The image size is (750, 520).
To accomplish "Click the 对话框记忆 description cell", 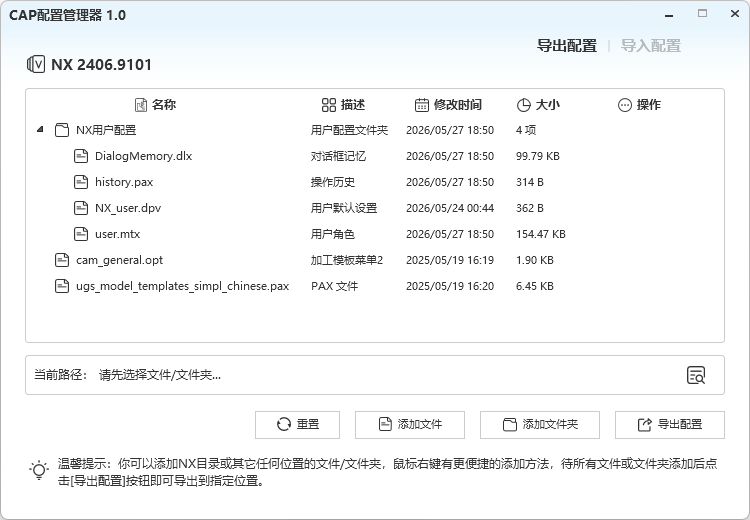I will (338, 156).
